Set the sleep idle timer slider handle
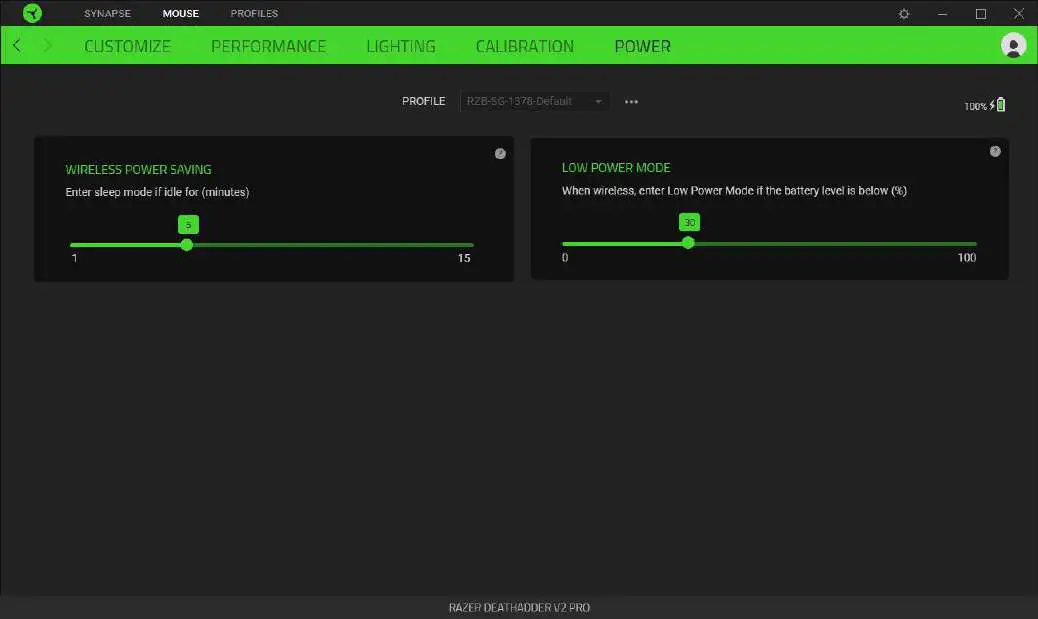 tap(187, 244)
